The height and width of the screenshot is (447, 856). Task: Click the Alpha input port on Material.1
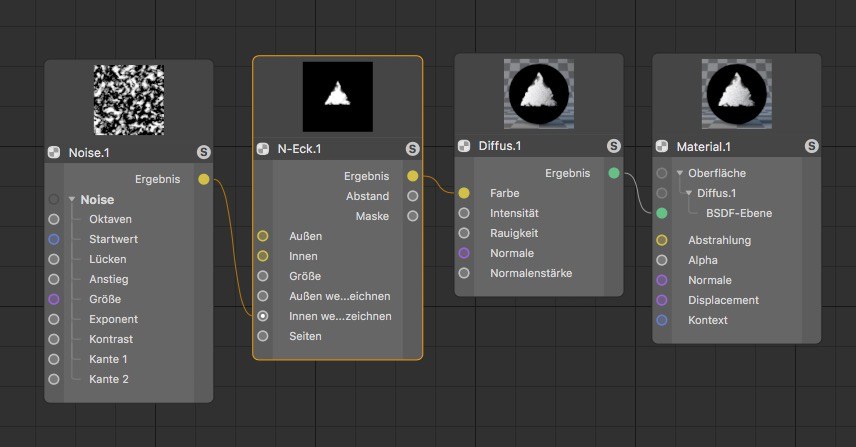(662, 260)
